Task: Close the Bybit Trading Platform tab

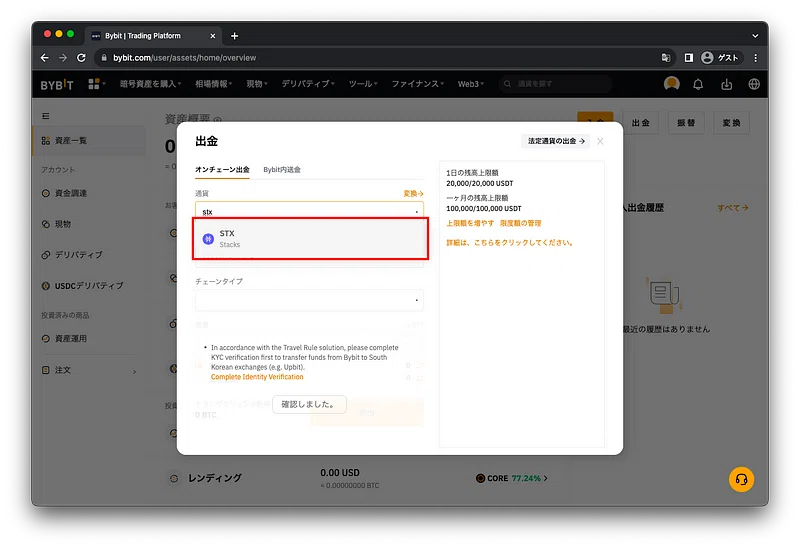Action: pos(213,36)
